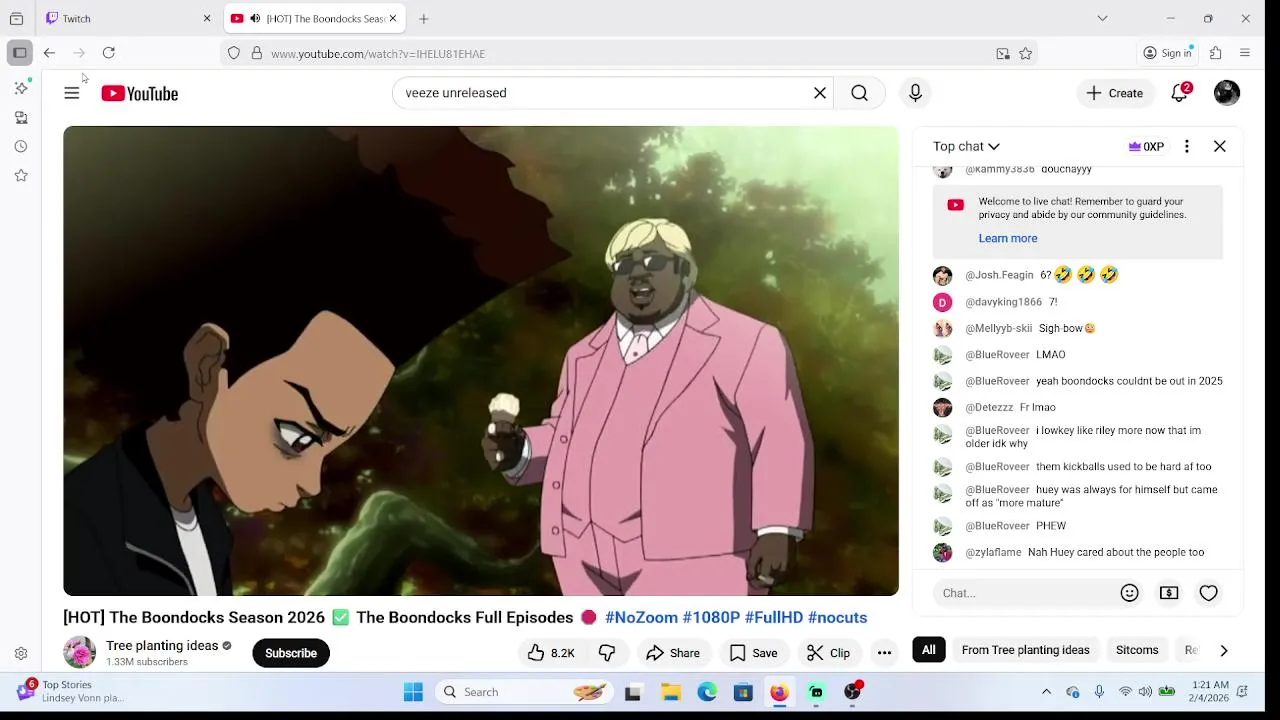Show hidden system tray icons
The width and height of the screenshot is (1280, 720).
[1046, 692]
